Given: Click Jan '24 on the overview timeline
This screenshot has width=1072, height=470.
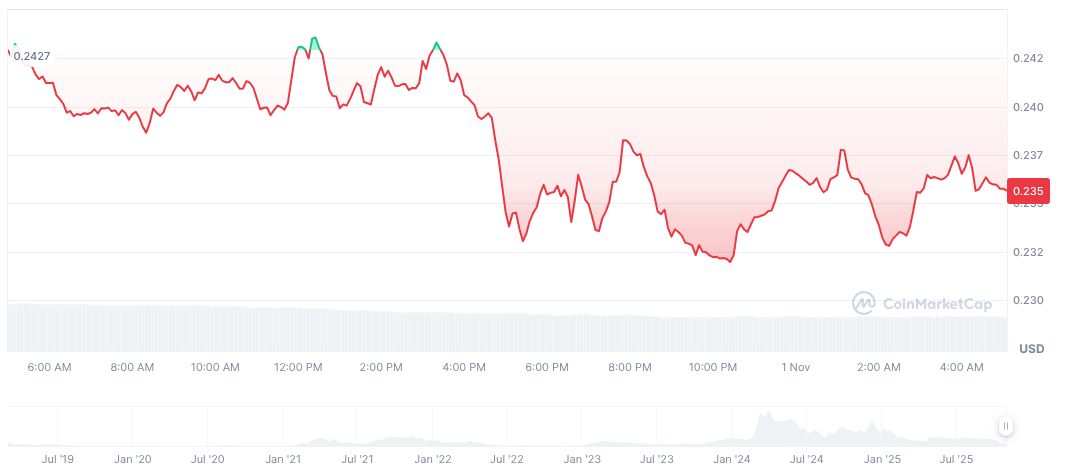Looking at the screenshot, I should (x=731, y=460).
